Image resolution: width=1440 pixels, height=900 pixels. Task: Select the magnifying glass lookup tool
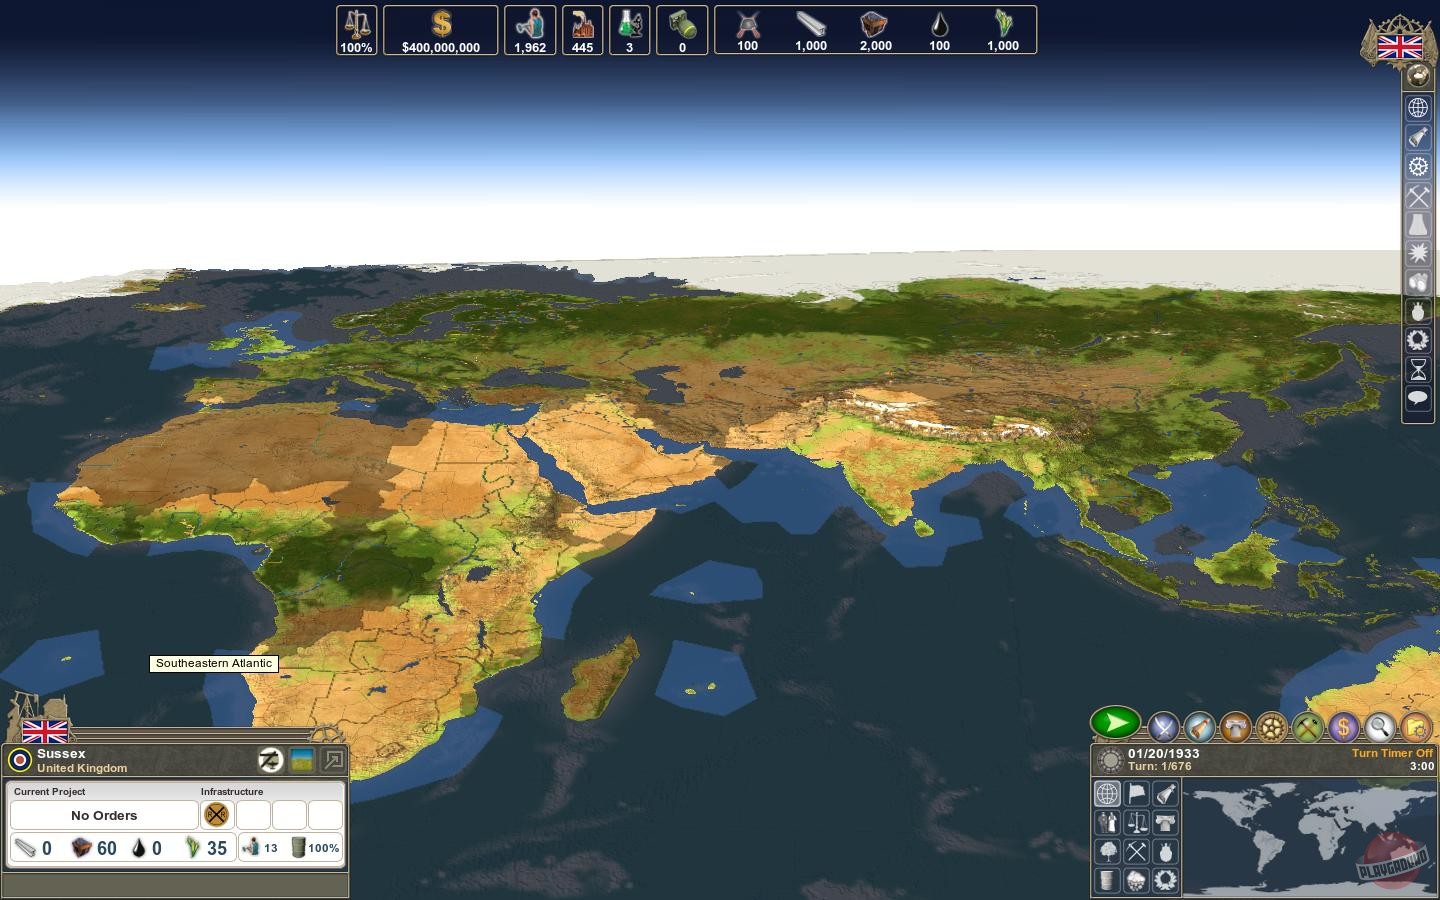[x=1380, y=728]
